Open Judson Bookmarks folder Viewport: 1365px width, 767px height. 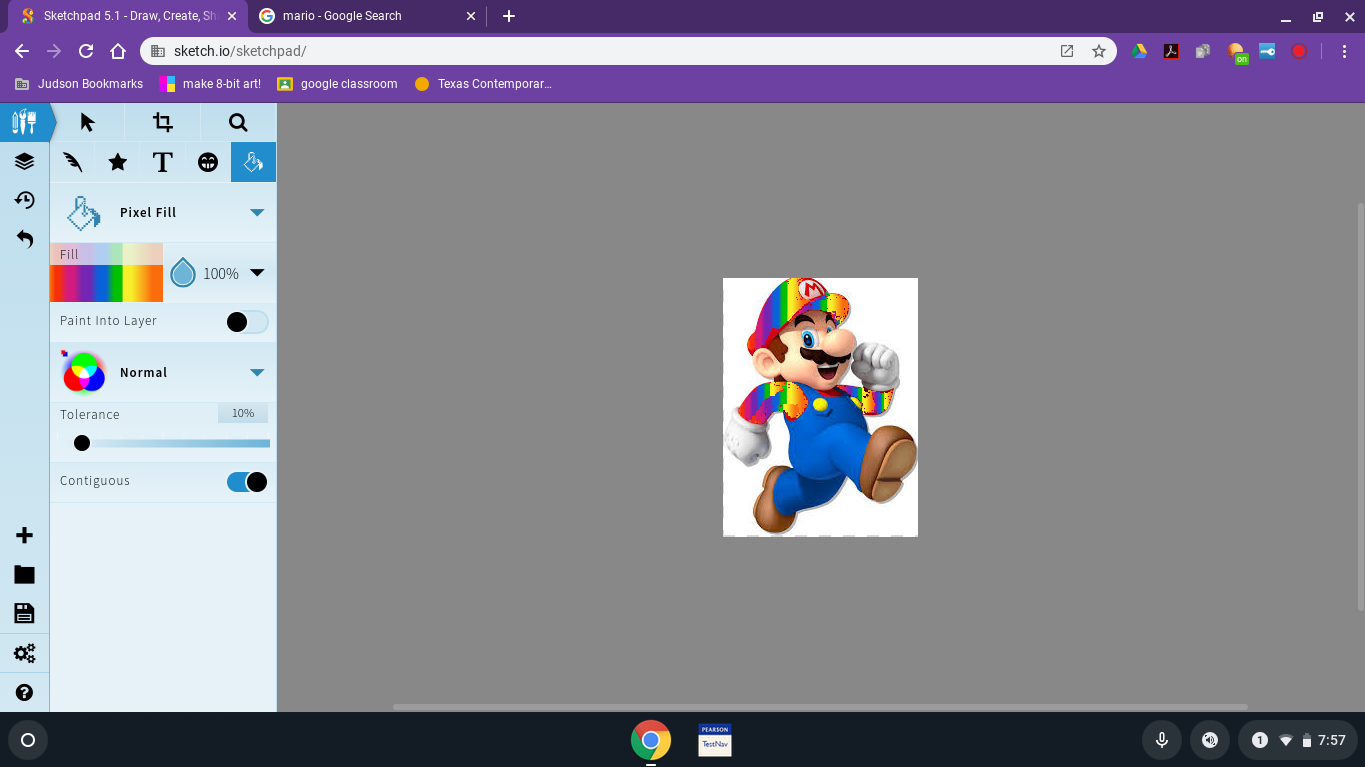point(79,84)
